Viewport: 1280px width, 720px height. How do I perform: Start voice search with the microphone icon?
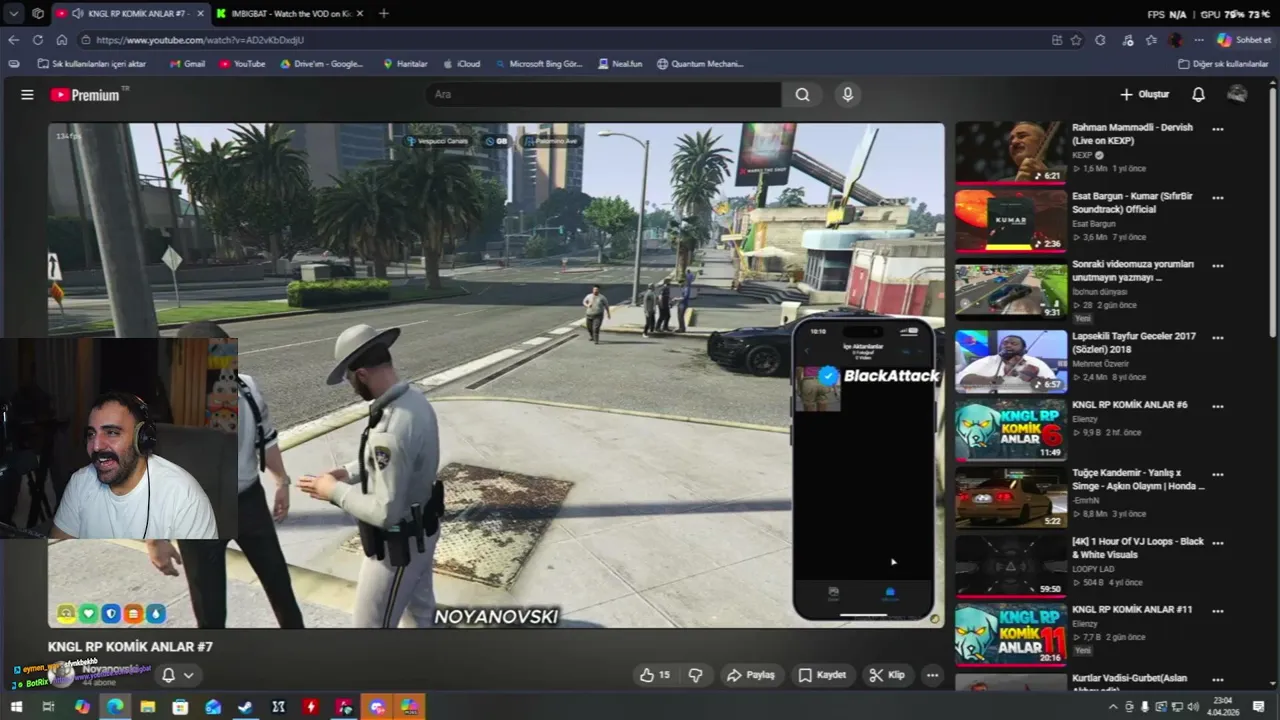pyautogui.click(x=847, y=95)
